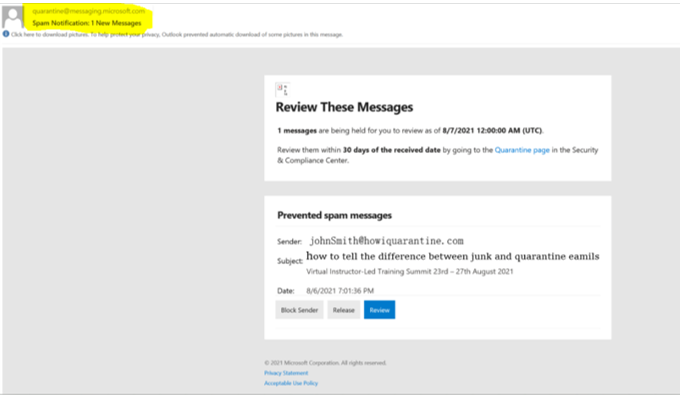Click the 8/6/2021 7:01:36 PM date value
Image resolution: width=683 pixels, height=395 pixels.
(x=340, y=290)
